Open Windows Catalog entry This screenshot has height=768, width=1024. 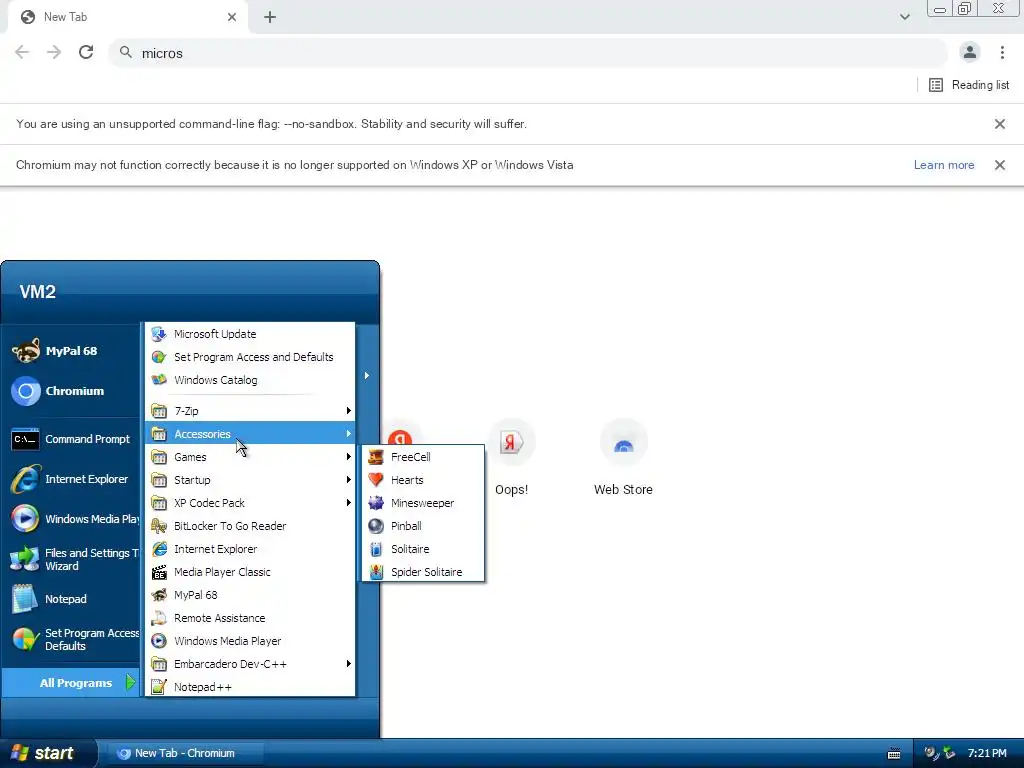coord(250,380)
